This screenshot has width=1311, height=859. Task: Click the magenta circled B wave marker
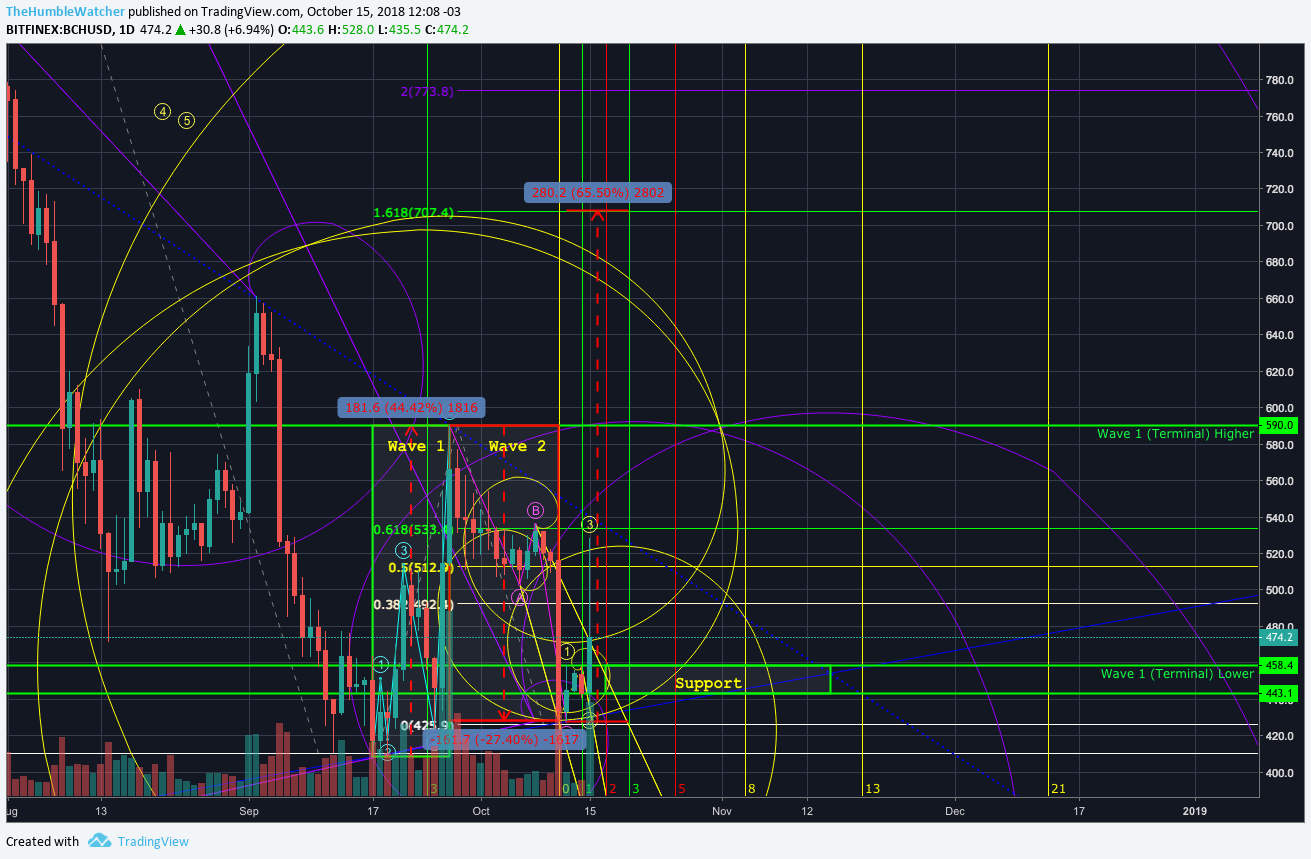[x=536, y=511]
